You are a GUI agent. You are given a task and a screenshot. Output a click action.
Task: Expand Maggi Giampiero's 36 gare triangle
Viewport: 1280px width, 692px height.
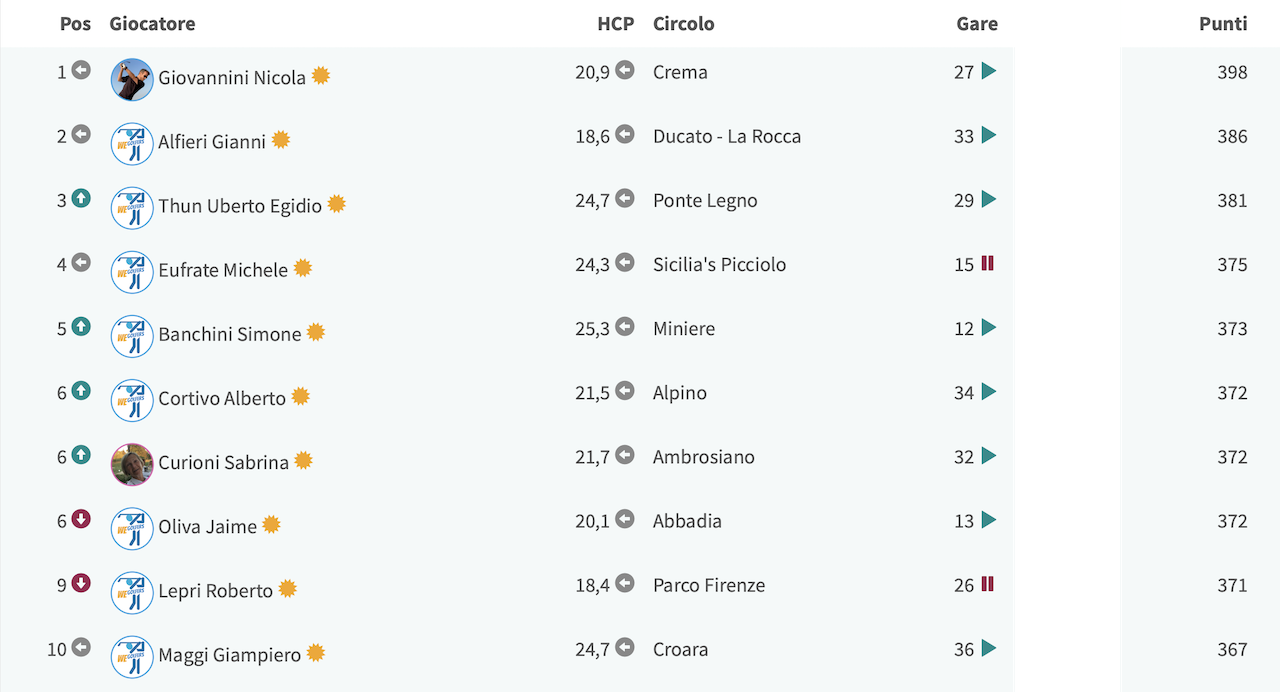[989, 648]
